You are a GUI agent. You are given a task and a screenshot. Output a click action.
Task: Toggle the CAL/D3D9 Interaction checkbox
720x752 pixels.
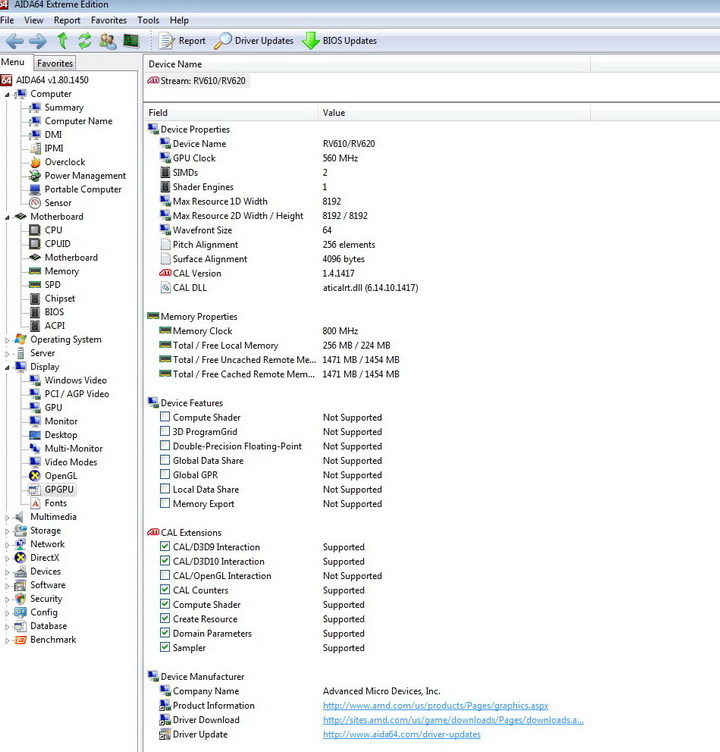(x=165, y=546)
